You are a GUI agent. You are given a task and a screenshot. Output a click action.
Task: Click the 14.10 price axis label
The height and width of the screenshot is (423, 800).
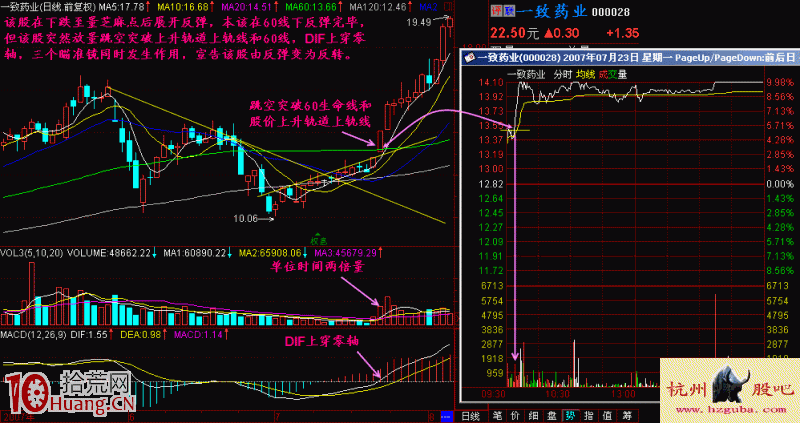(492, 82)
